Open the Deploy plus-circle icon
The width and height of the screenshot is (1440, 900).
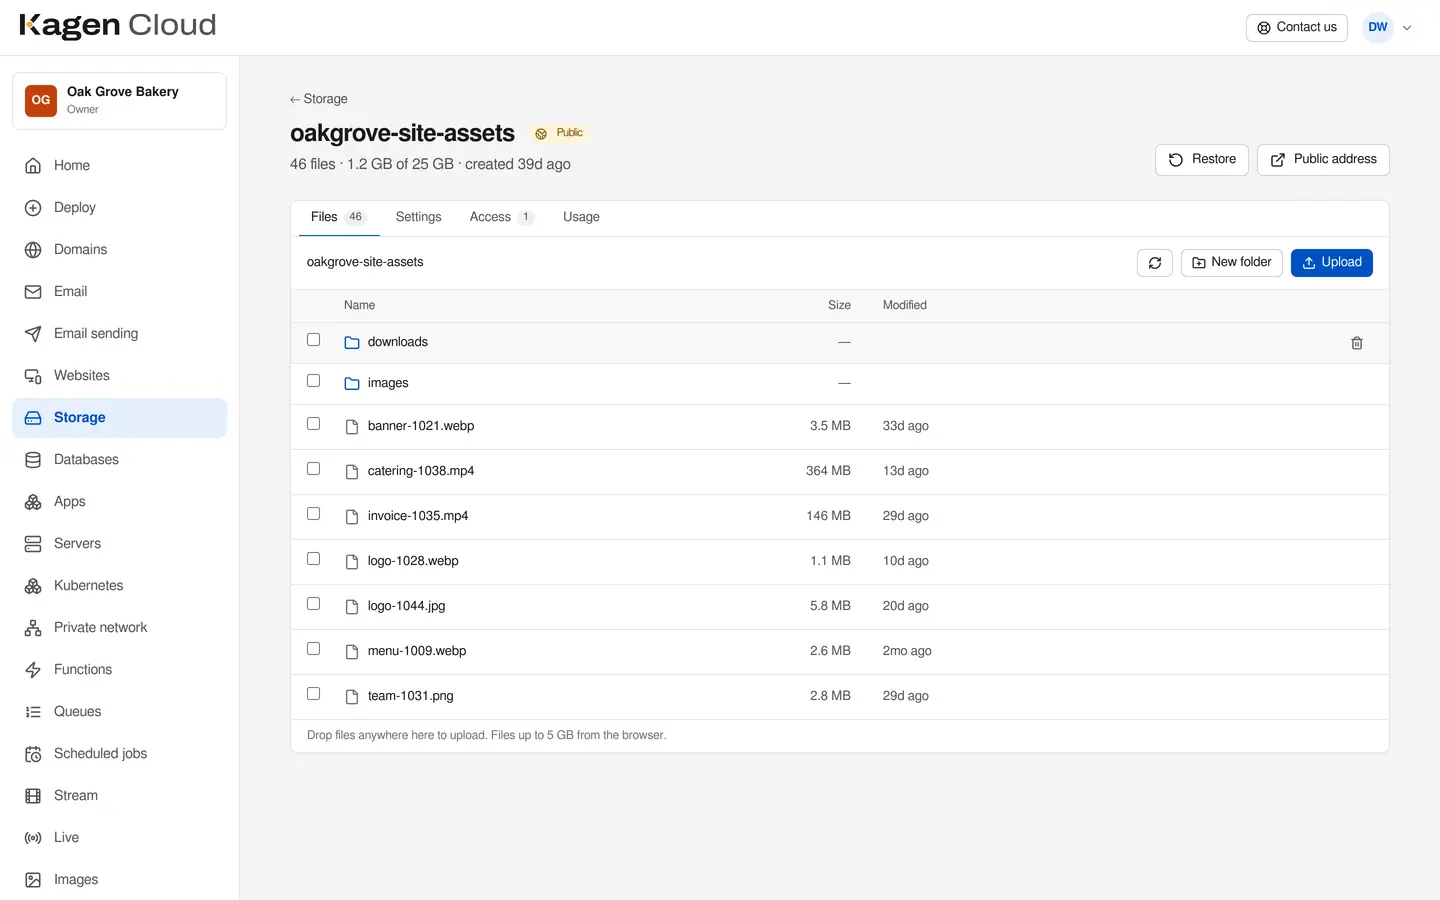[33, 208]
